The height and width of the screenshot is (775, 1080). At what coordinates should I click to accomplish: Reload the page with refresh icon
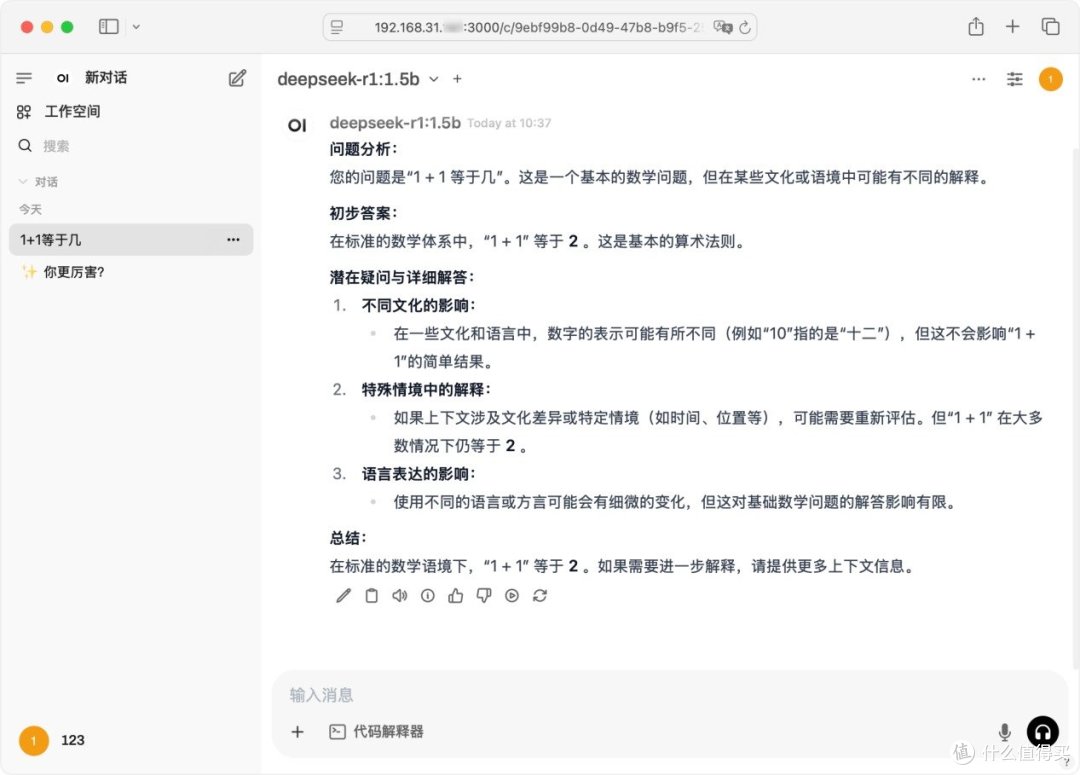(745, 27)
